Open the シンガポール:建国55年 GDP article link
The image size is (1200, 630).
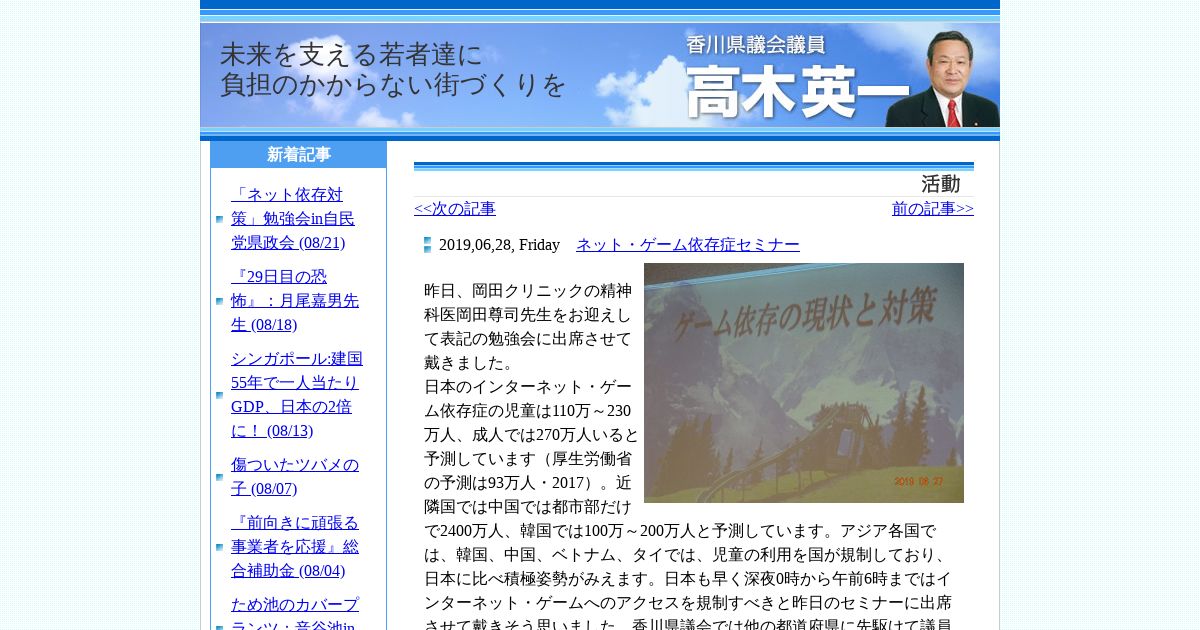[297, 395]
